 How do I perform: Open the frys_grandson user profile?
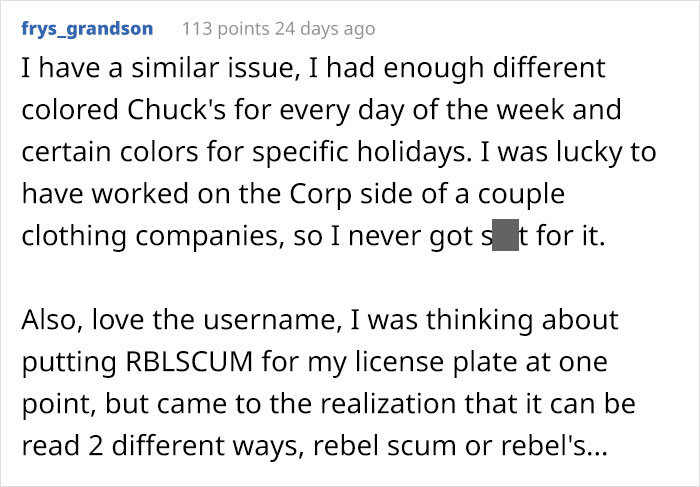tap(87, 29)
